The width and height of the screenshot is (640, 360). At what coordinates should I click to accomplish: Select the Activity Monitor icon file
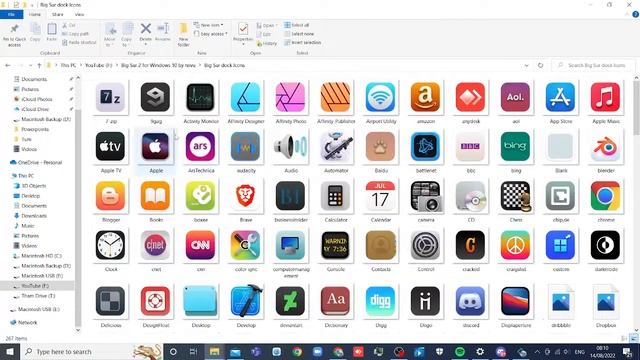tap(200, 102)
